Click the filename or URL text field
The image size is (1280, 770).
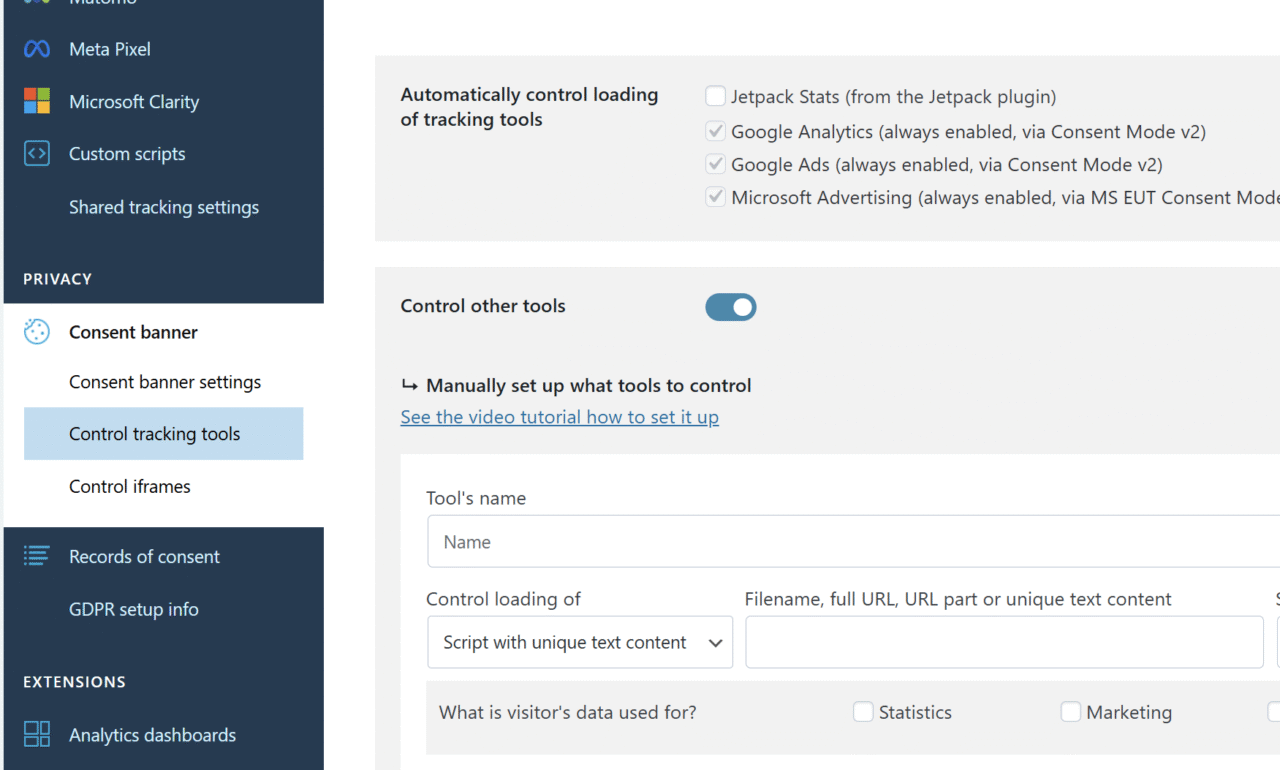coord(1004,642)
